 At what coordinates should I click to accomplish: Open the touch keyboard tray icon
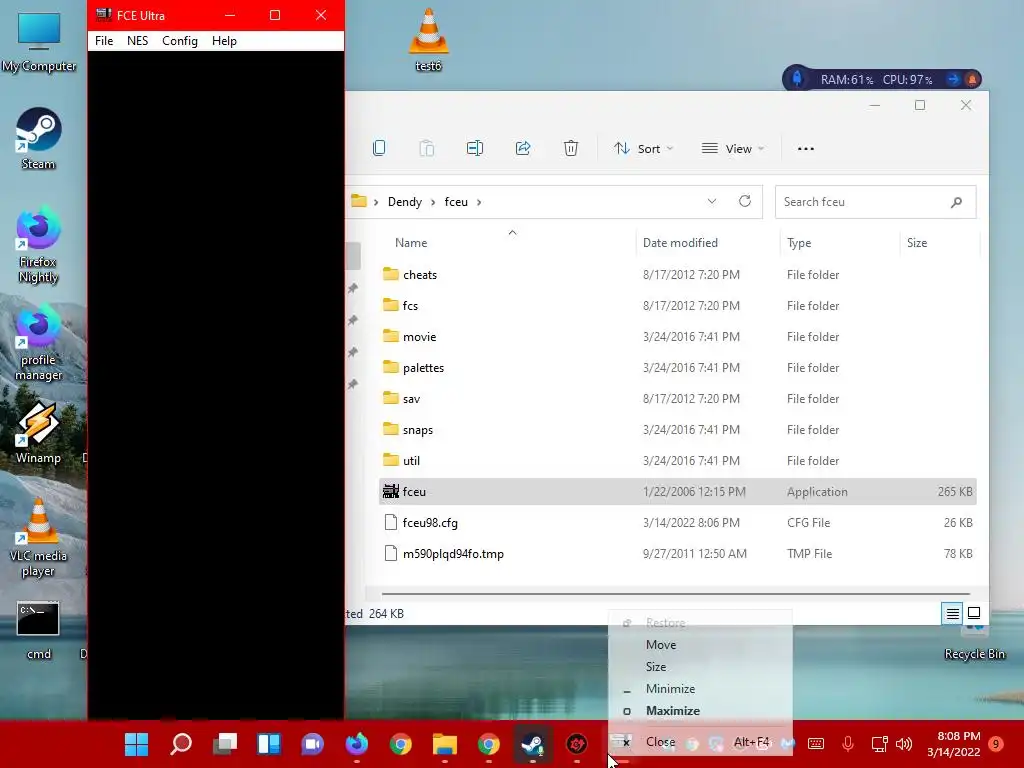click(x=816, y=743)
